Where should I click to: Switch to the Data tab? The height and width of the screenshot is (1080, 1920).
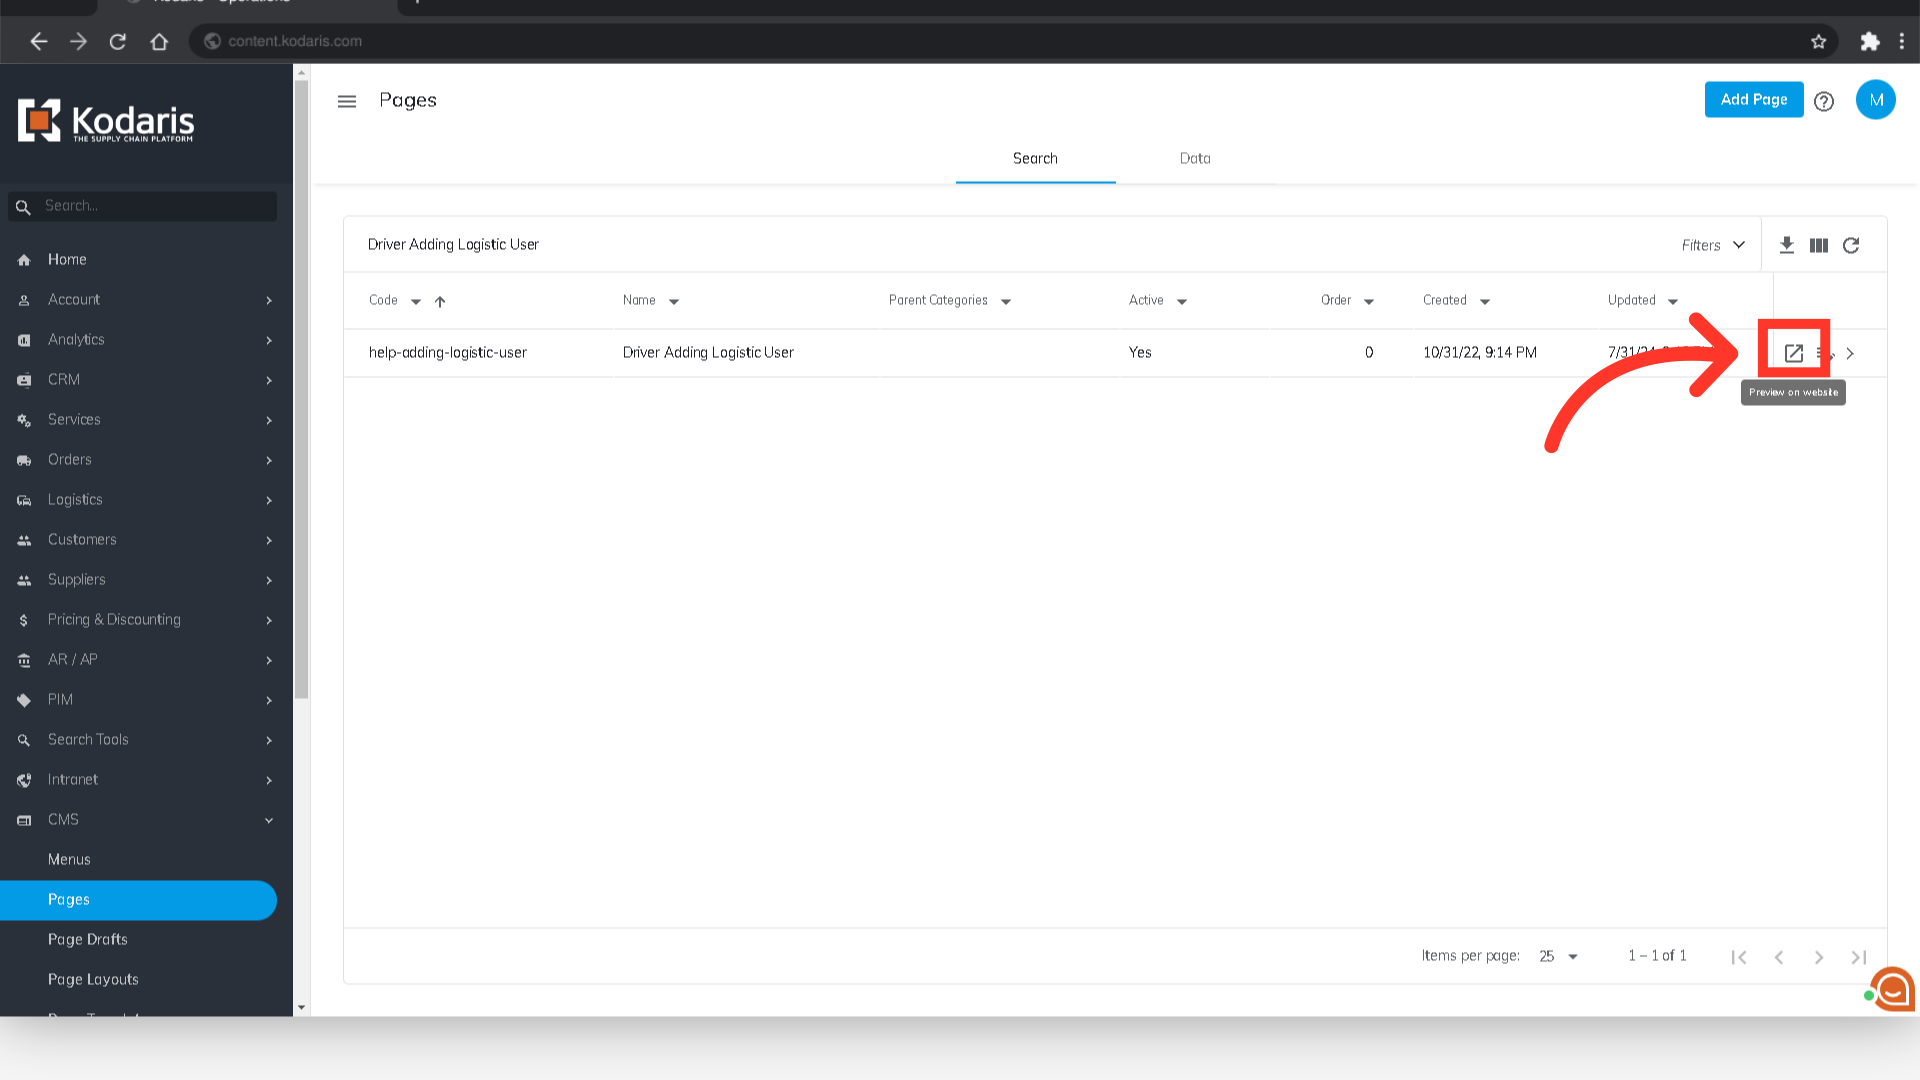1194,158
